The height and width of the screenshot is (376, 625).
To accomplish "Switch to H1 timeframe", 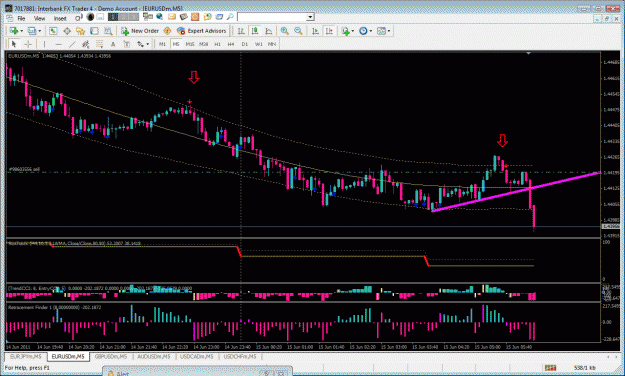I will tap(217, 44).
